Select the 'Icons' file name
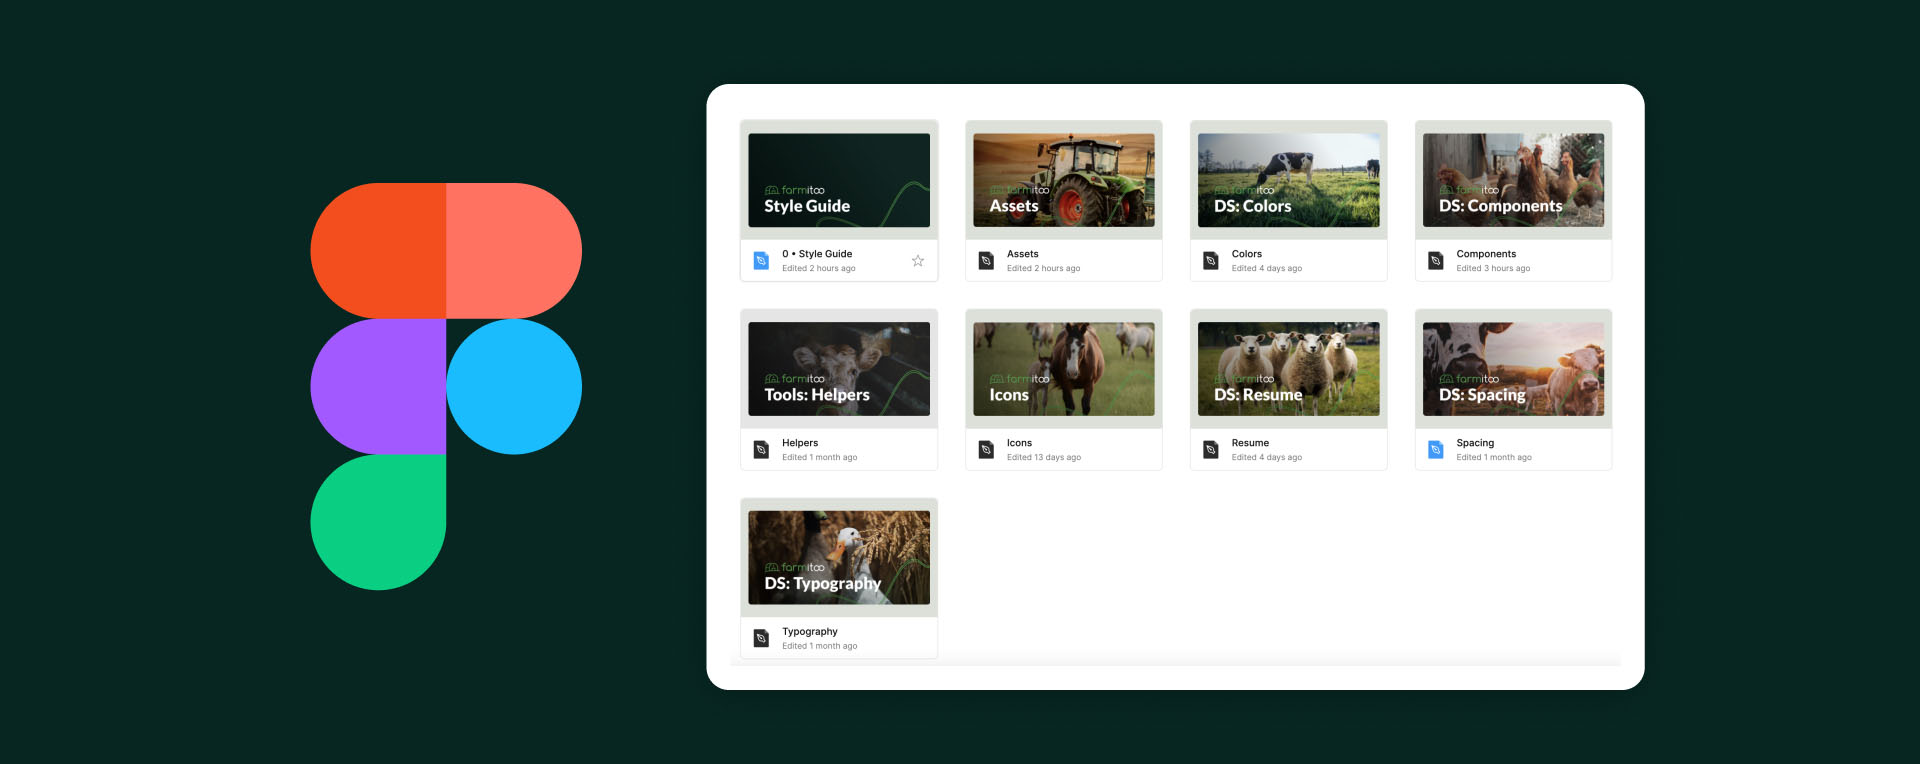The width and height of the screenshot is (1920, 764). [x=1019, y=443]
